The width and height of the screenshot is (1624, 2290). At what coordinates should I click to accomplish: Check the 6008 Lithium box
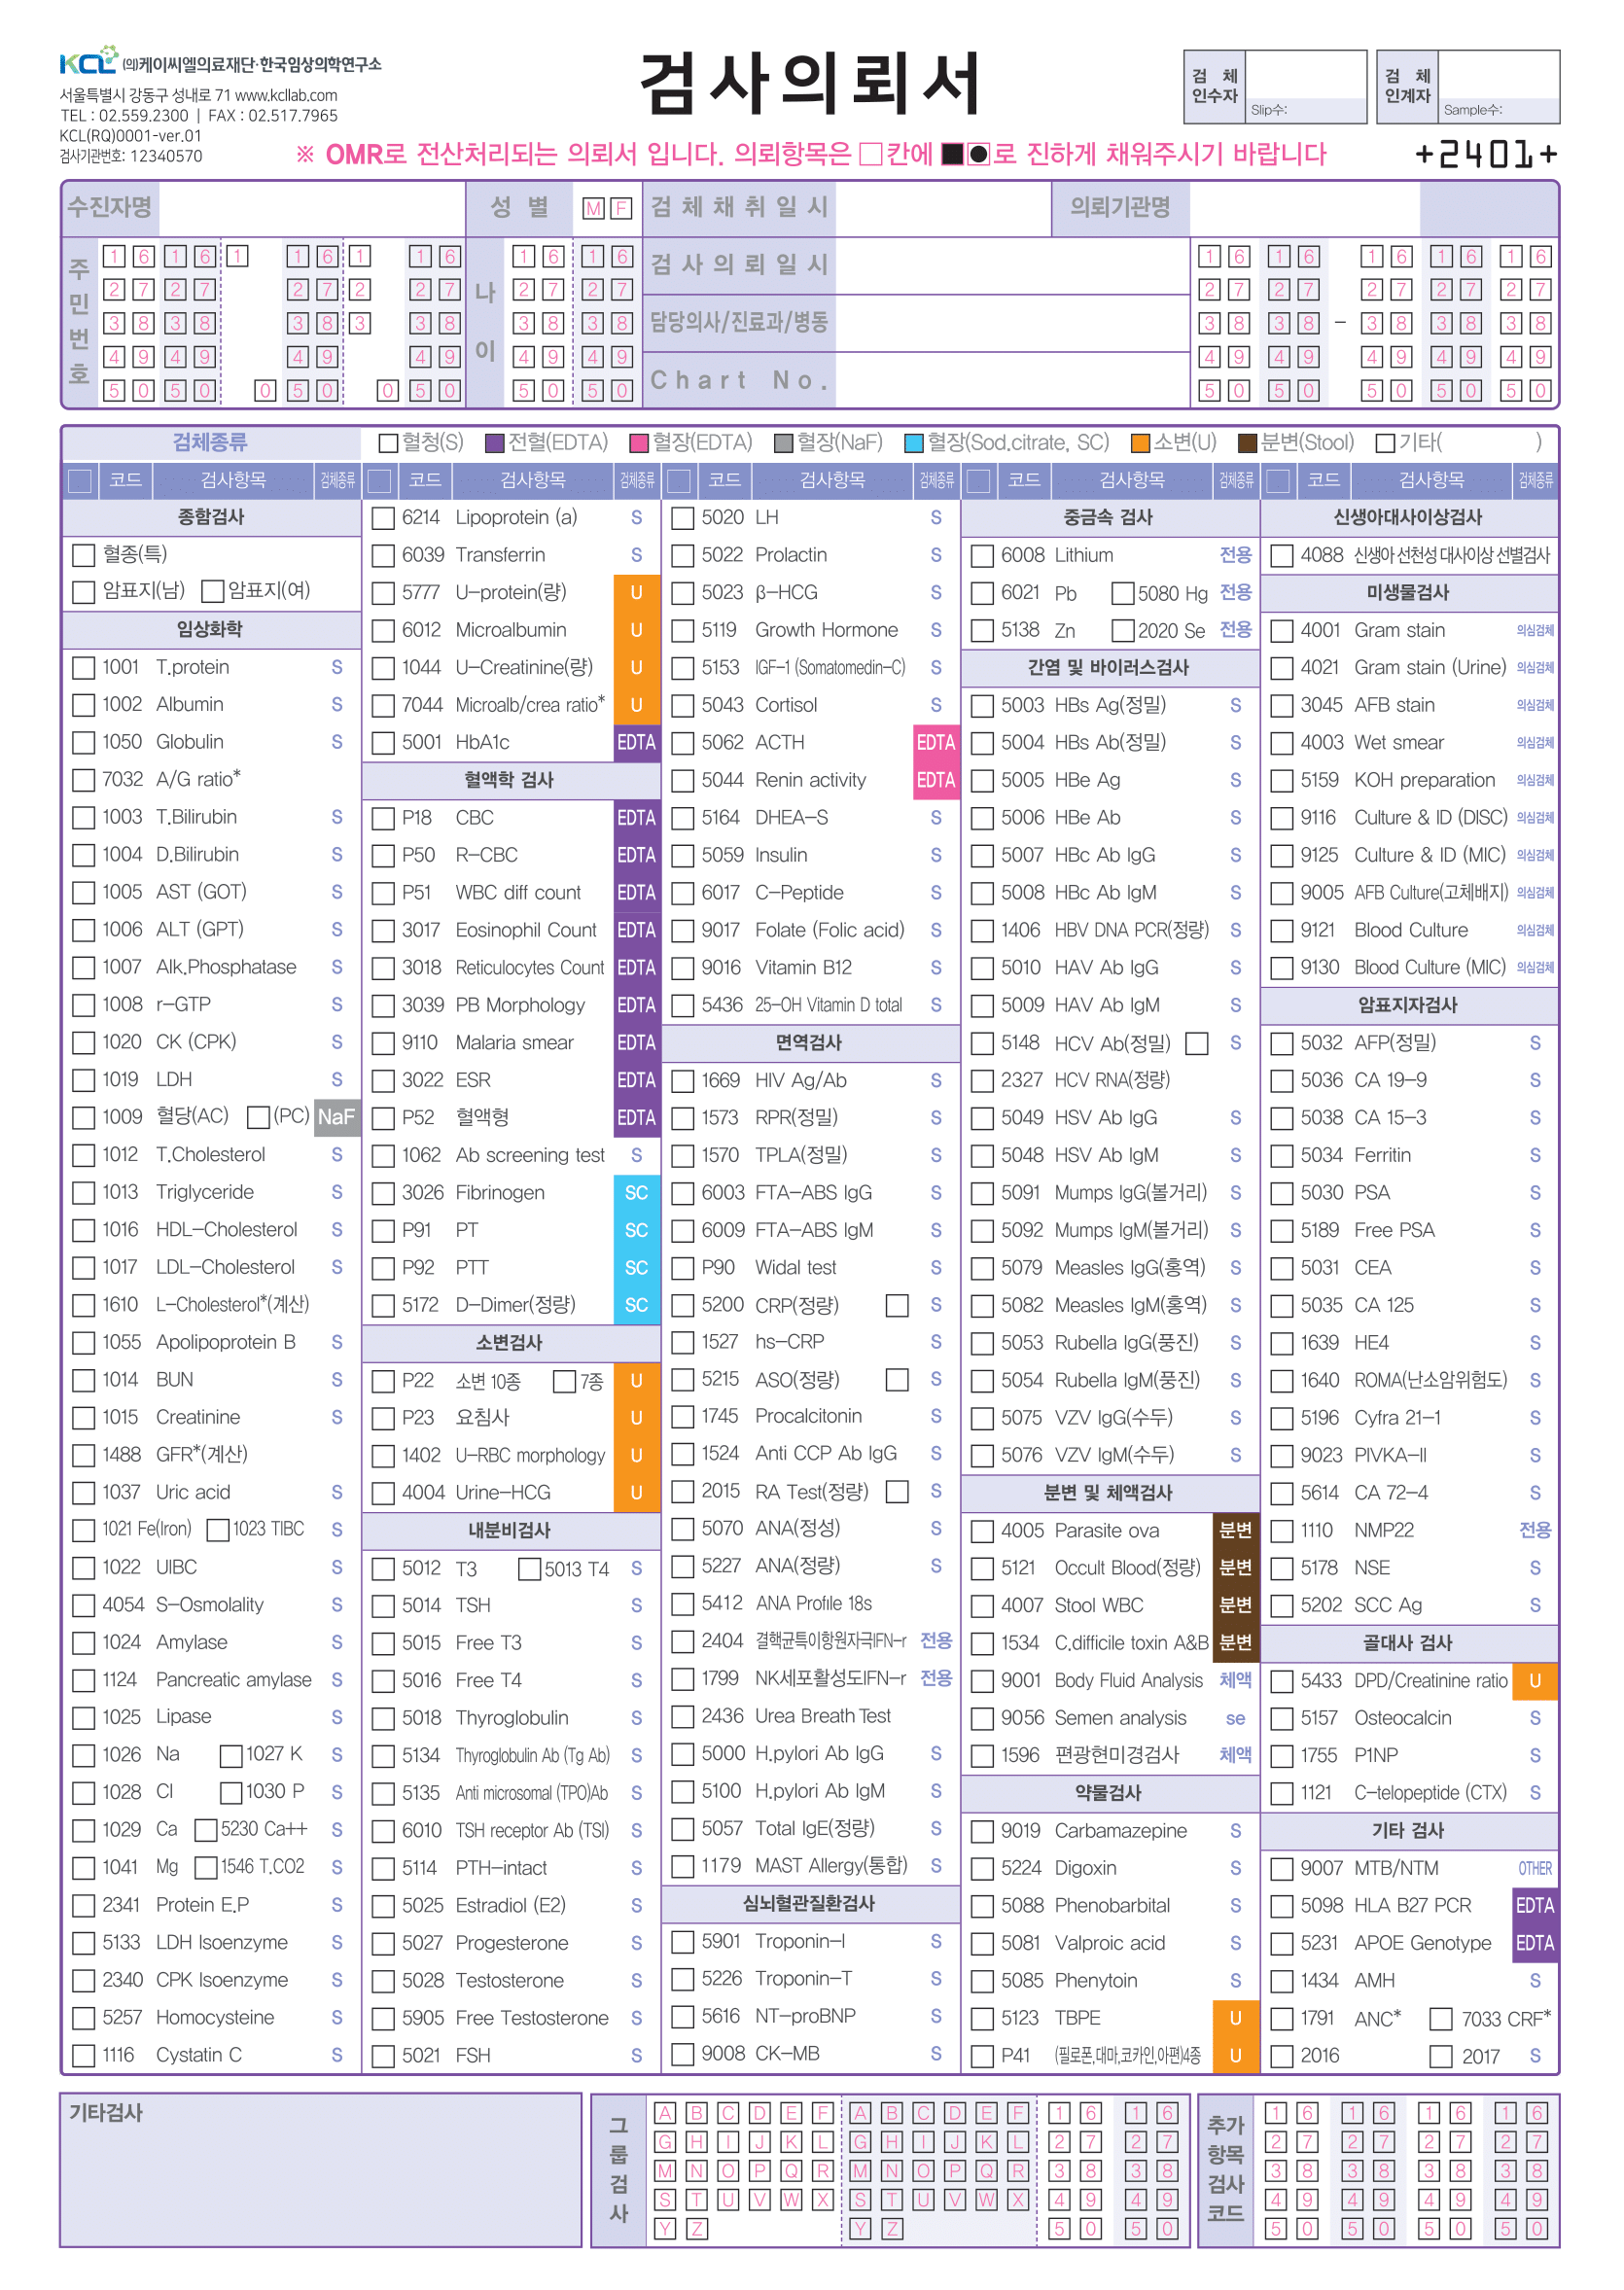click(x=983, y=555)
